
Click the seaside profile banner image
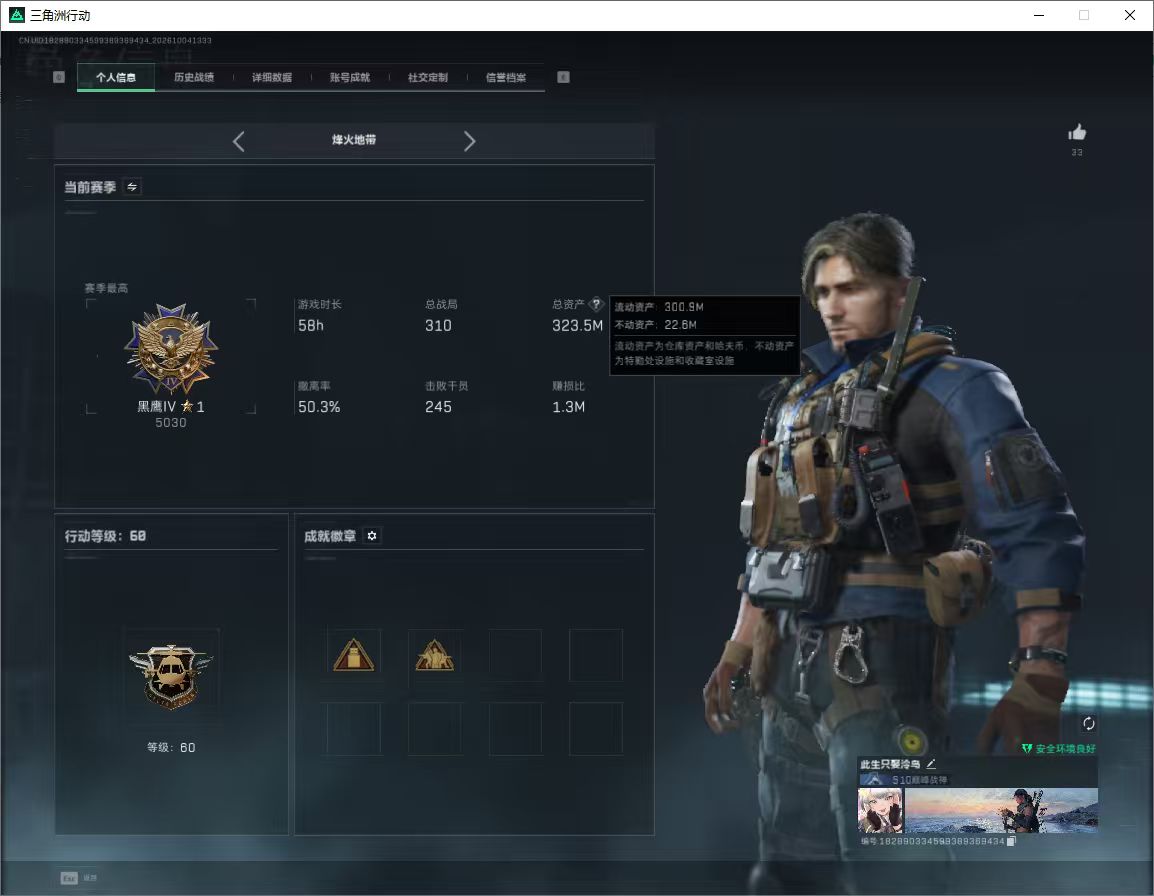[1001, 810]
